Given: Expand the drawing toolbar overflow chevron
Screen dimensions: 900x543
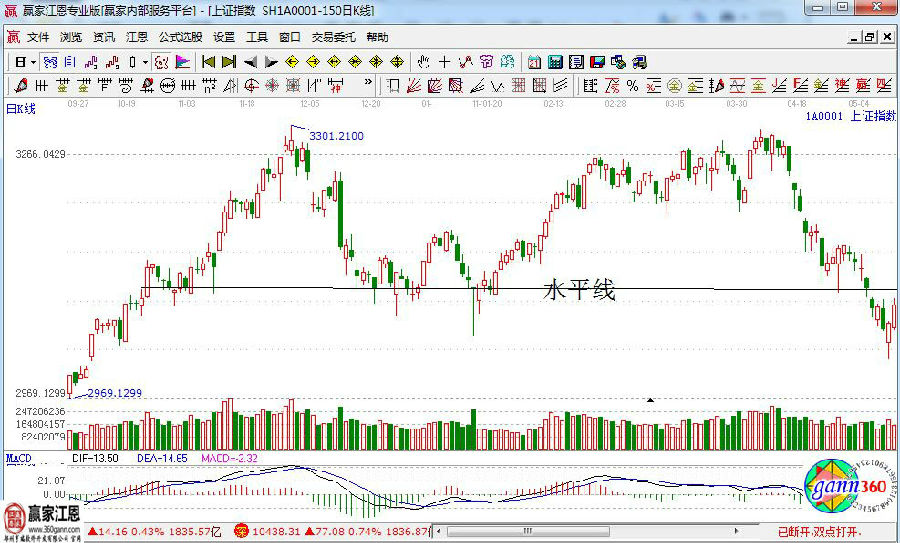Looking at the screenshot, I should click(368, 85).
